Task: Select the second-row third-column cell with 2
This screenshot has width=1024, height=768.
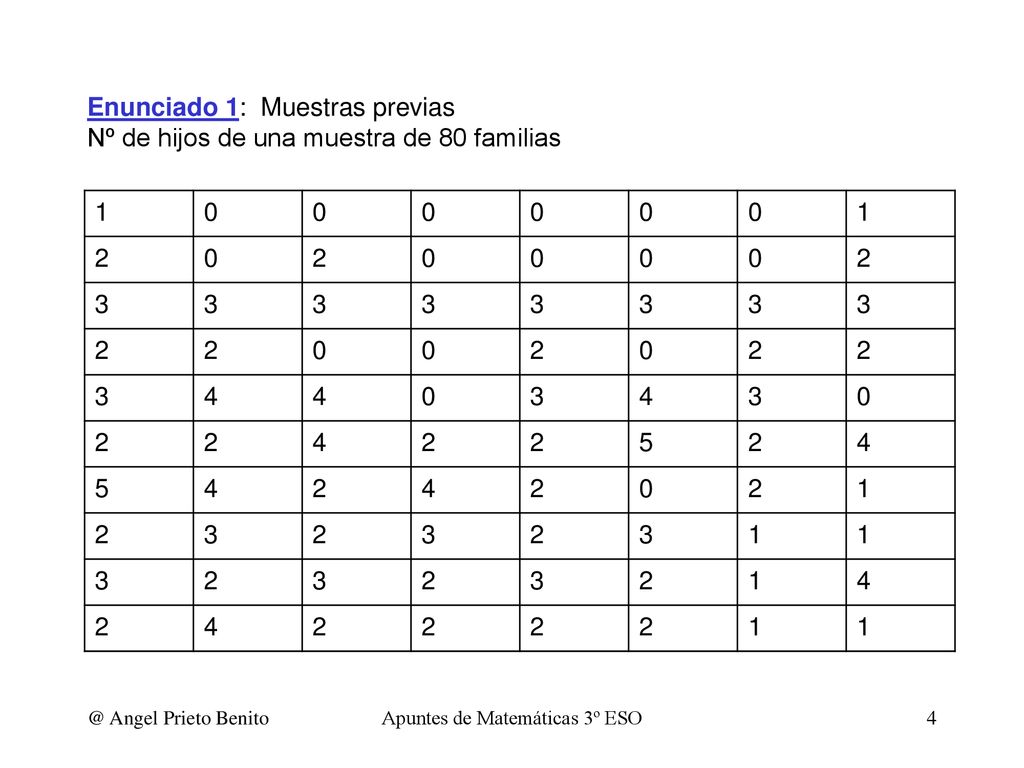Action: [357, 259]
